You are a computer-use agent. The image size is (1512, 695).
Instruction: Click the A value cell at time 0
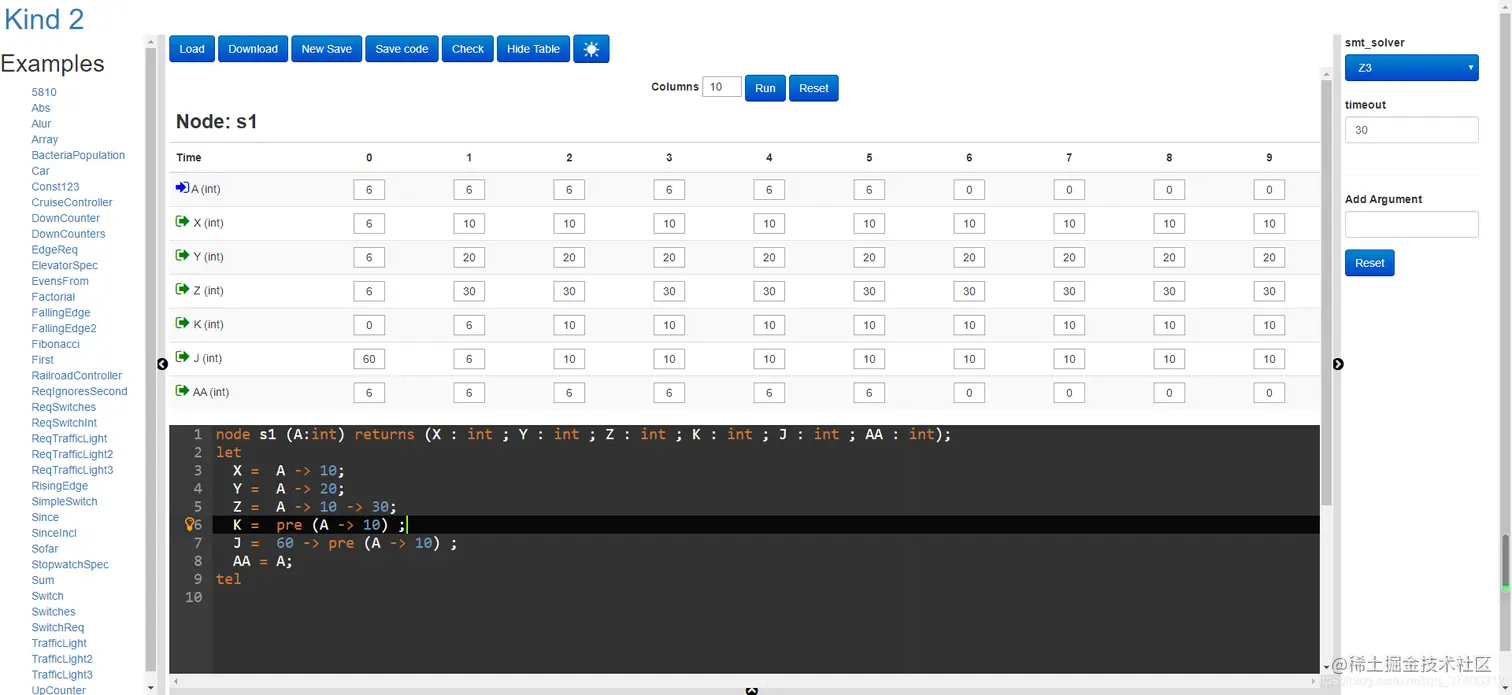coord(369,190)
